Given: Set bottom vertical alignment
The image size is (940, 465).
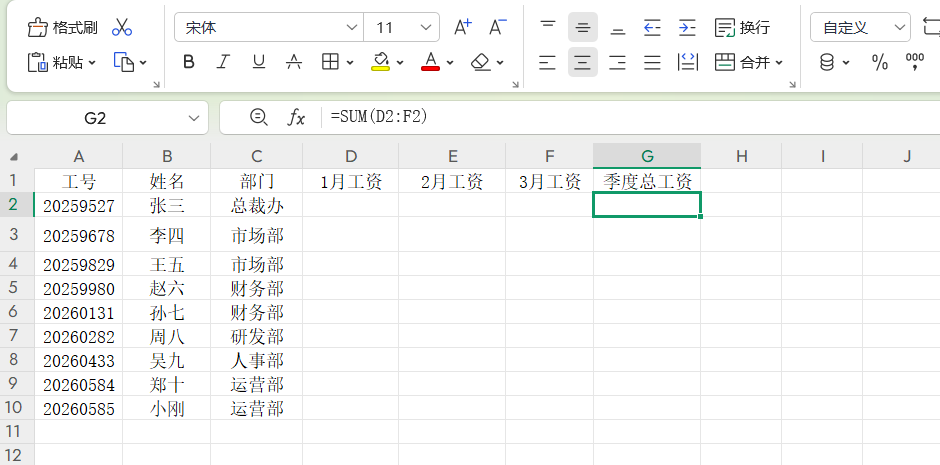Looking at the screenshot, I should (617, 27).
